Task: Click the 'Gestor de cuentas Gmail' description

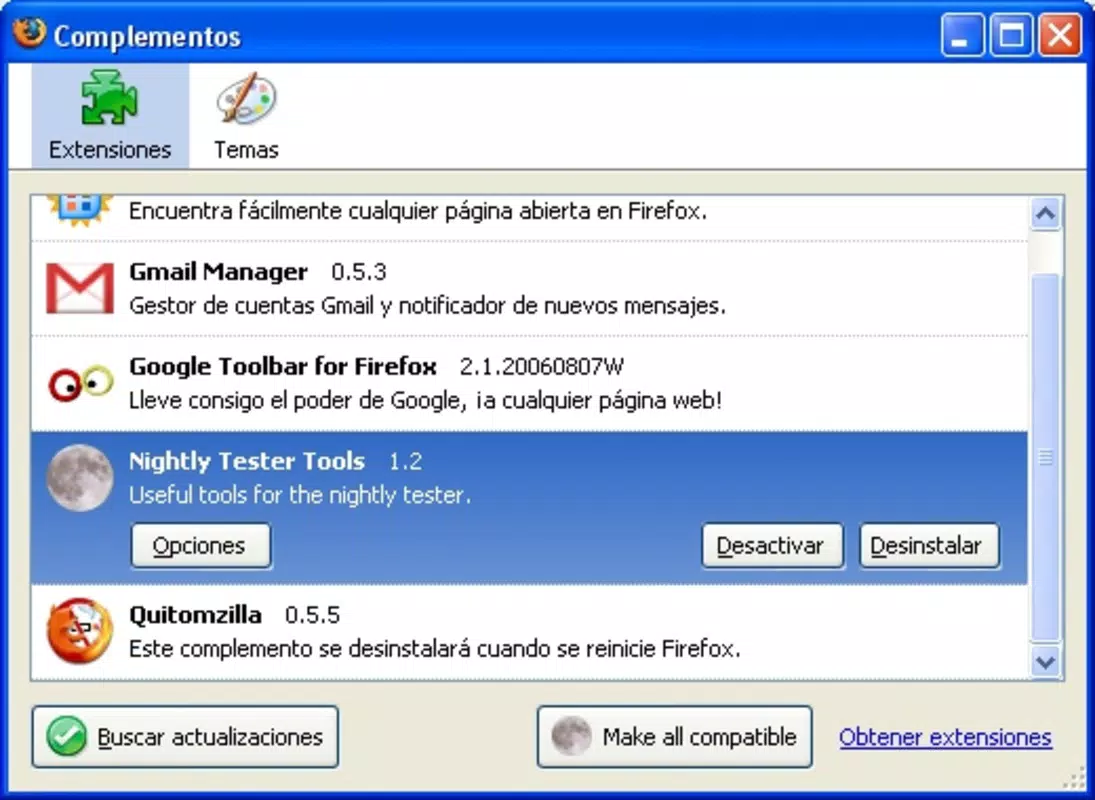Action: pyautogui.click(x=427, y=306)
